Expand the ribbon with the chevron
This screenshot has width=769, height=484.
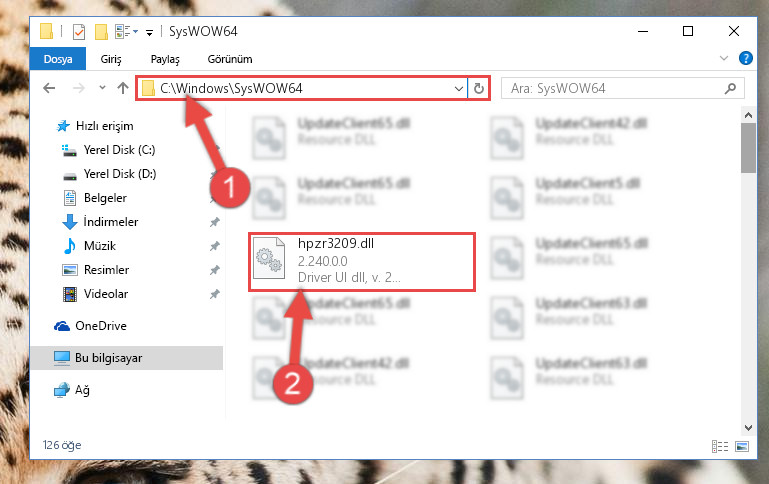(723, 58)
